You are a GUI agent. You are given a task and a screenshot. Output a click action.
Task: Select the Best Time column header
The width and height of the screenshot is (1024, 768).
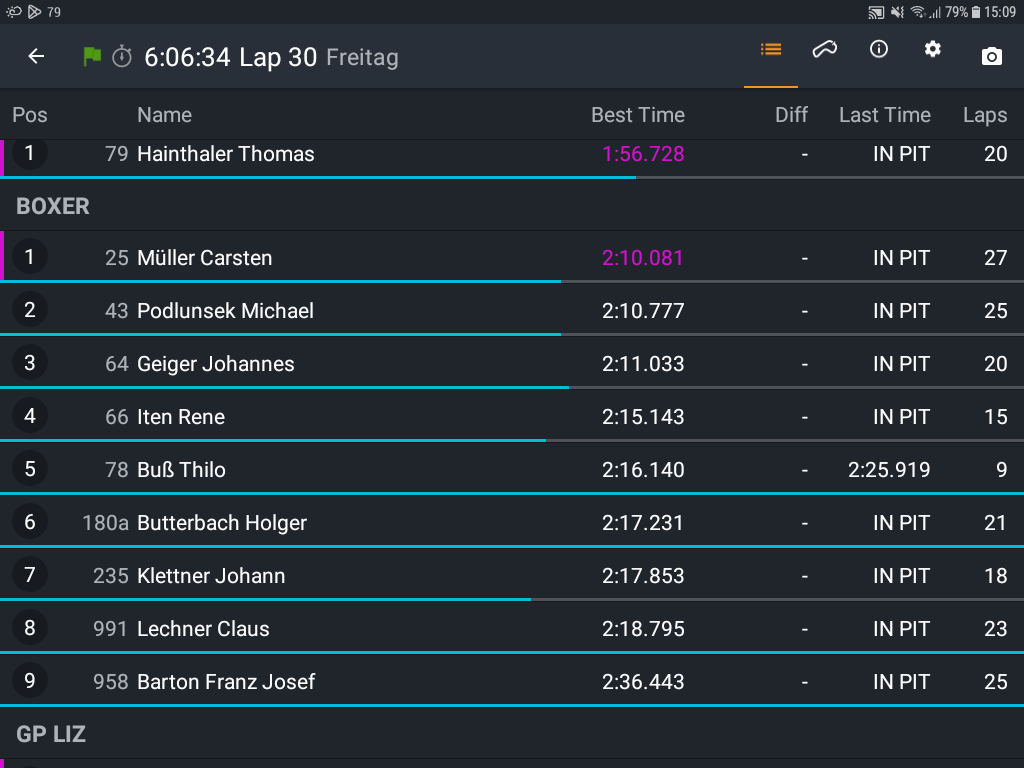638,115
